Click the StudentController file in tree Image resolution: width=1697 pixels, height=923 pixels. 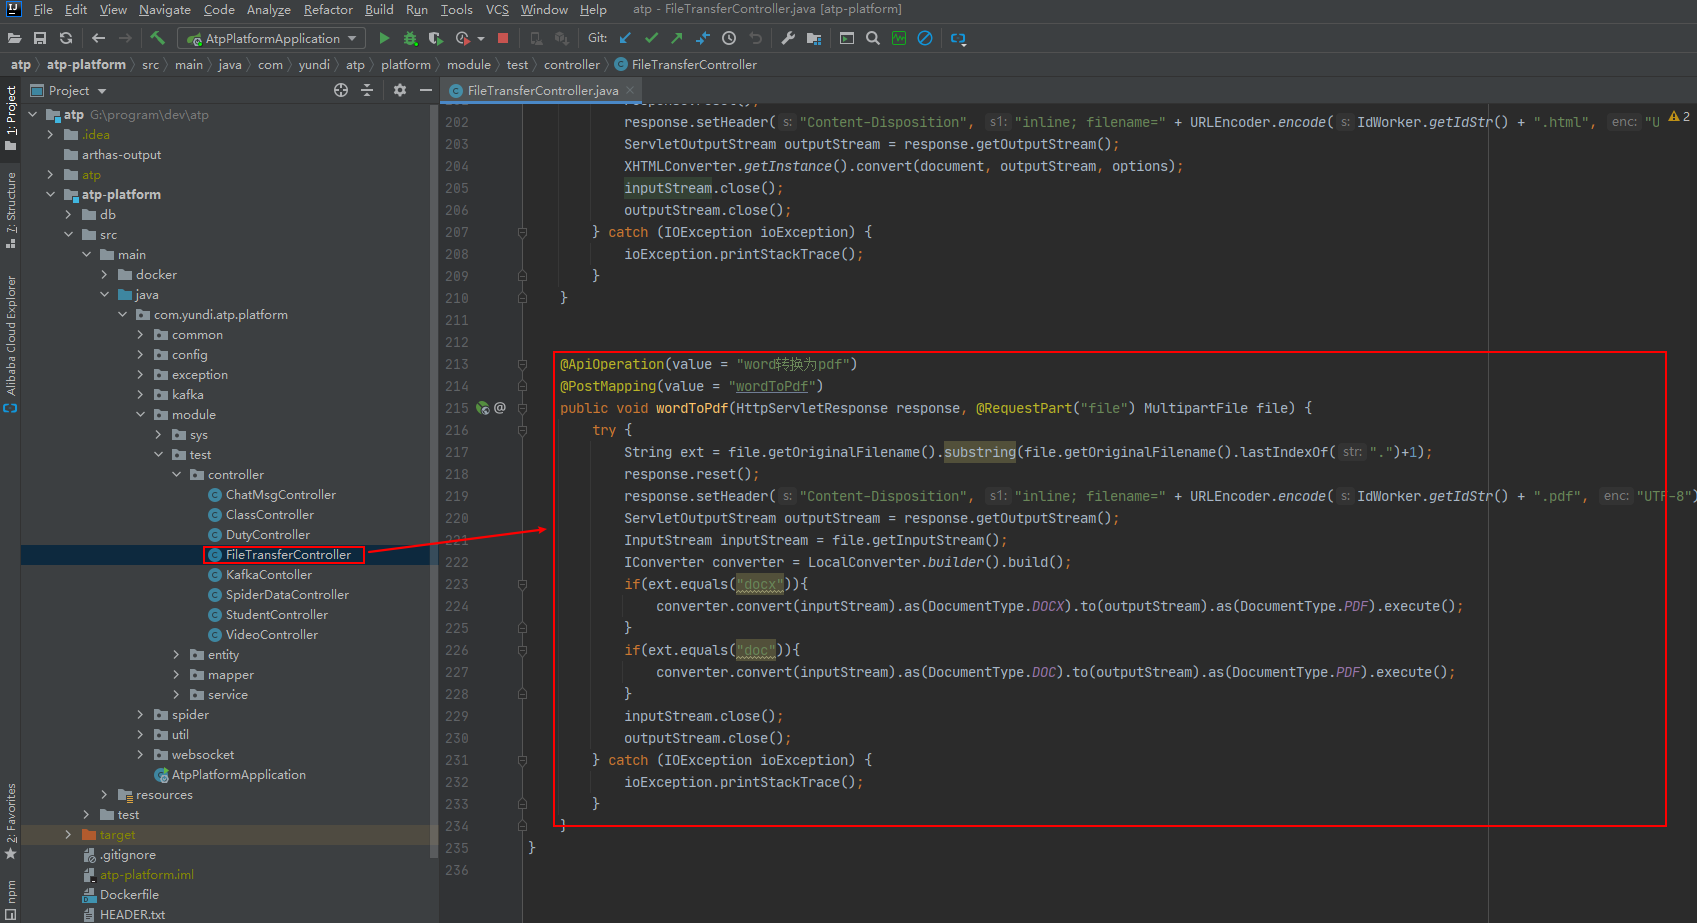(276, 615)
